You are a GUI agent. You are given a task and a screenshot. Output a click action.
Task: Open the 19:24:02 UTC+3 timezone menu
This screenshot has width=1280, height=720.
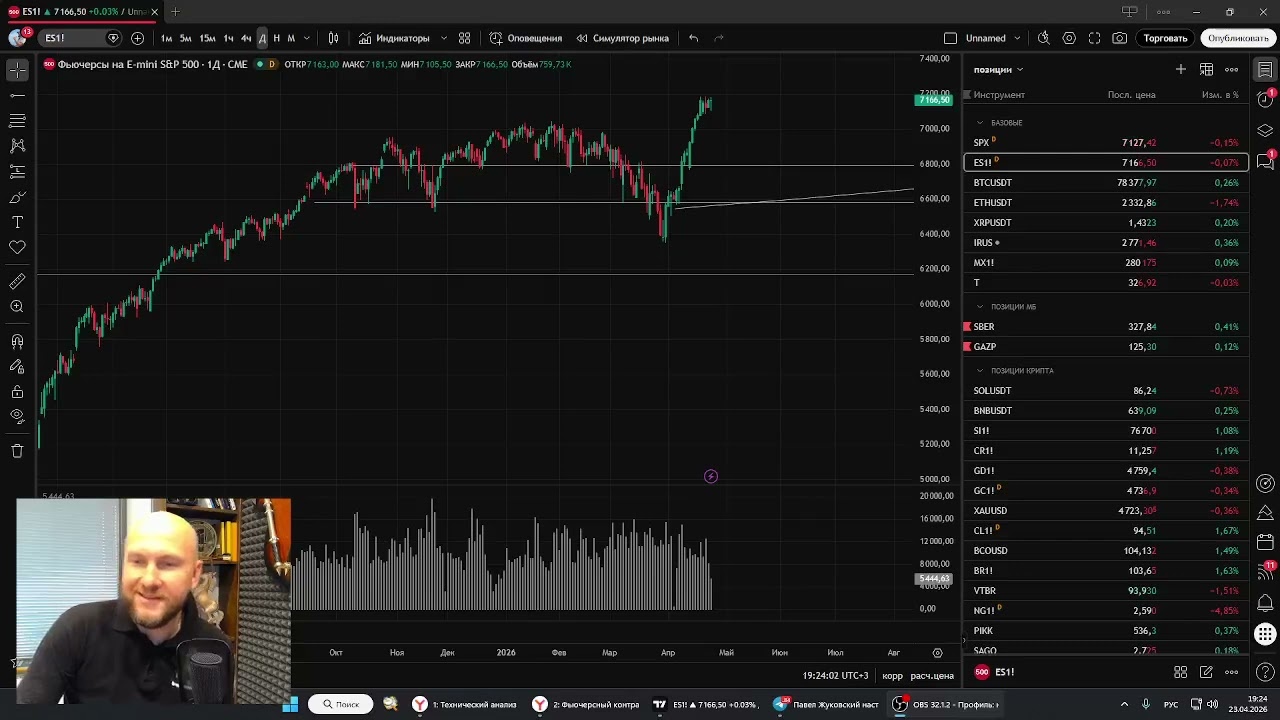(x=835, y=675)
